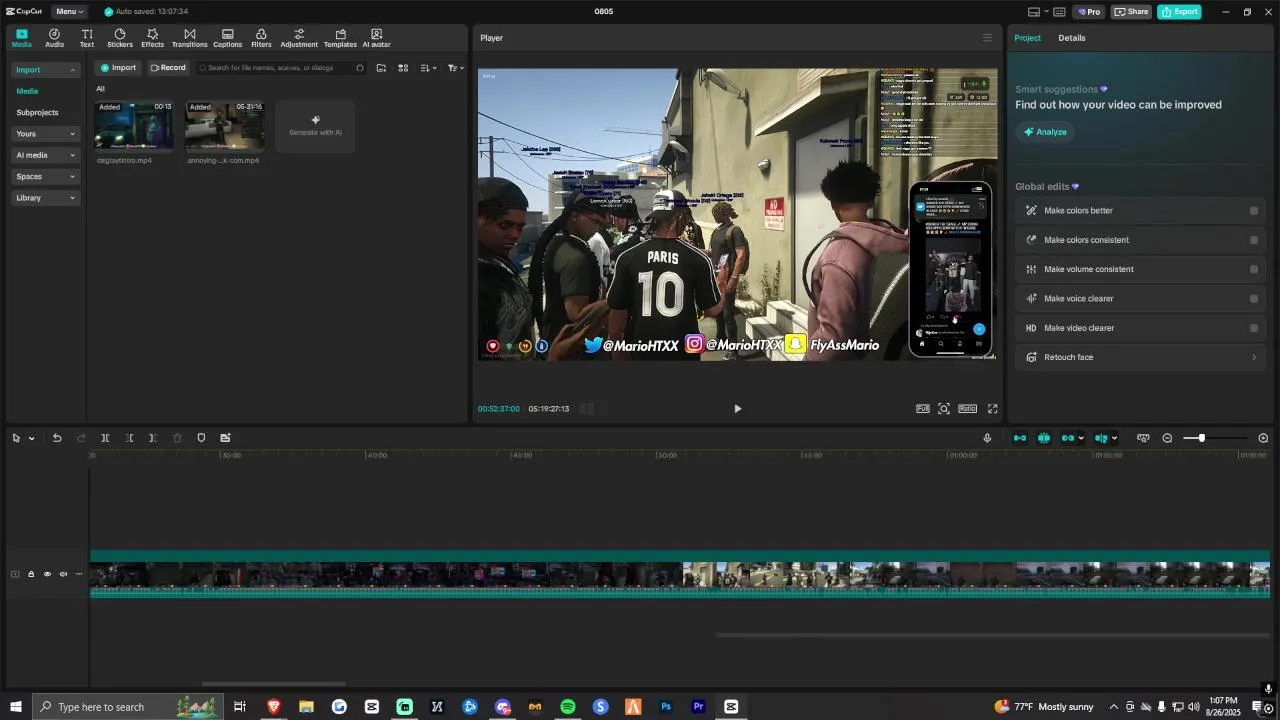Open the Effects panel
Screen dimensions: 1280x720
pyautogui.click(x=152, y=38)
